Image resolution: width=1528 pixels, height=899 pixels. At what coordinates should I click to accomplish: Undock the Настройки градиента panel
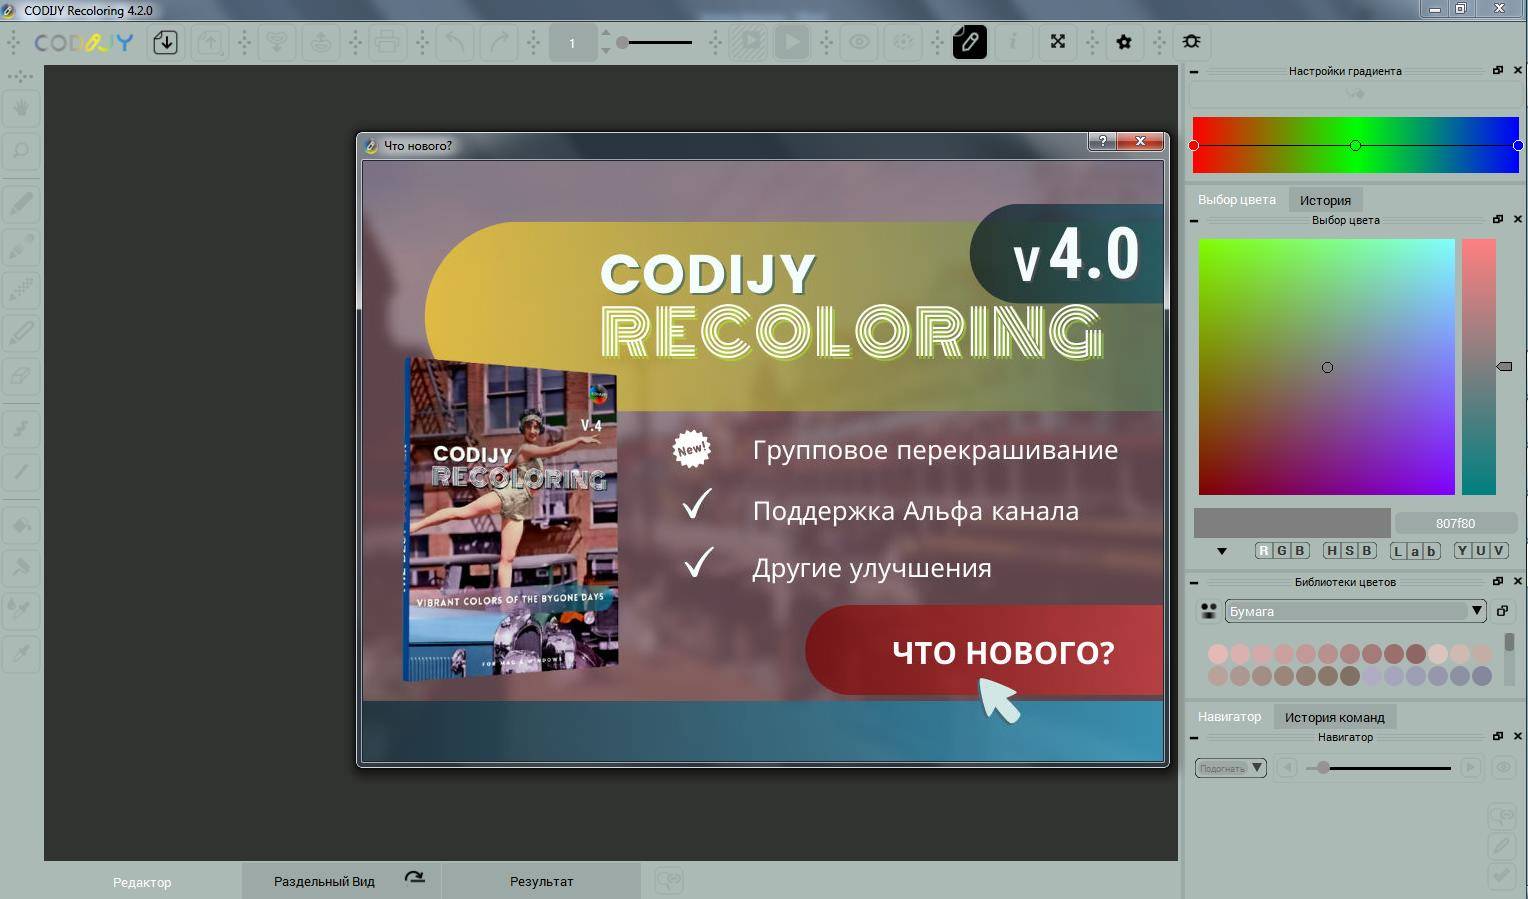click(x=1498, y=70)
